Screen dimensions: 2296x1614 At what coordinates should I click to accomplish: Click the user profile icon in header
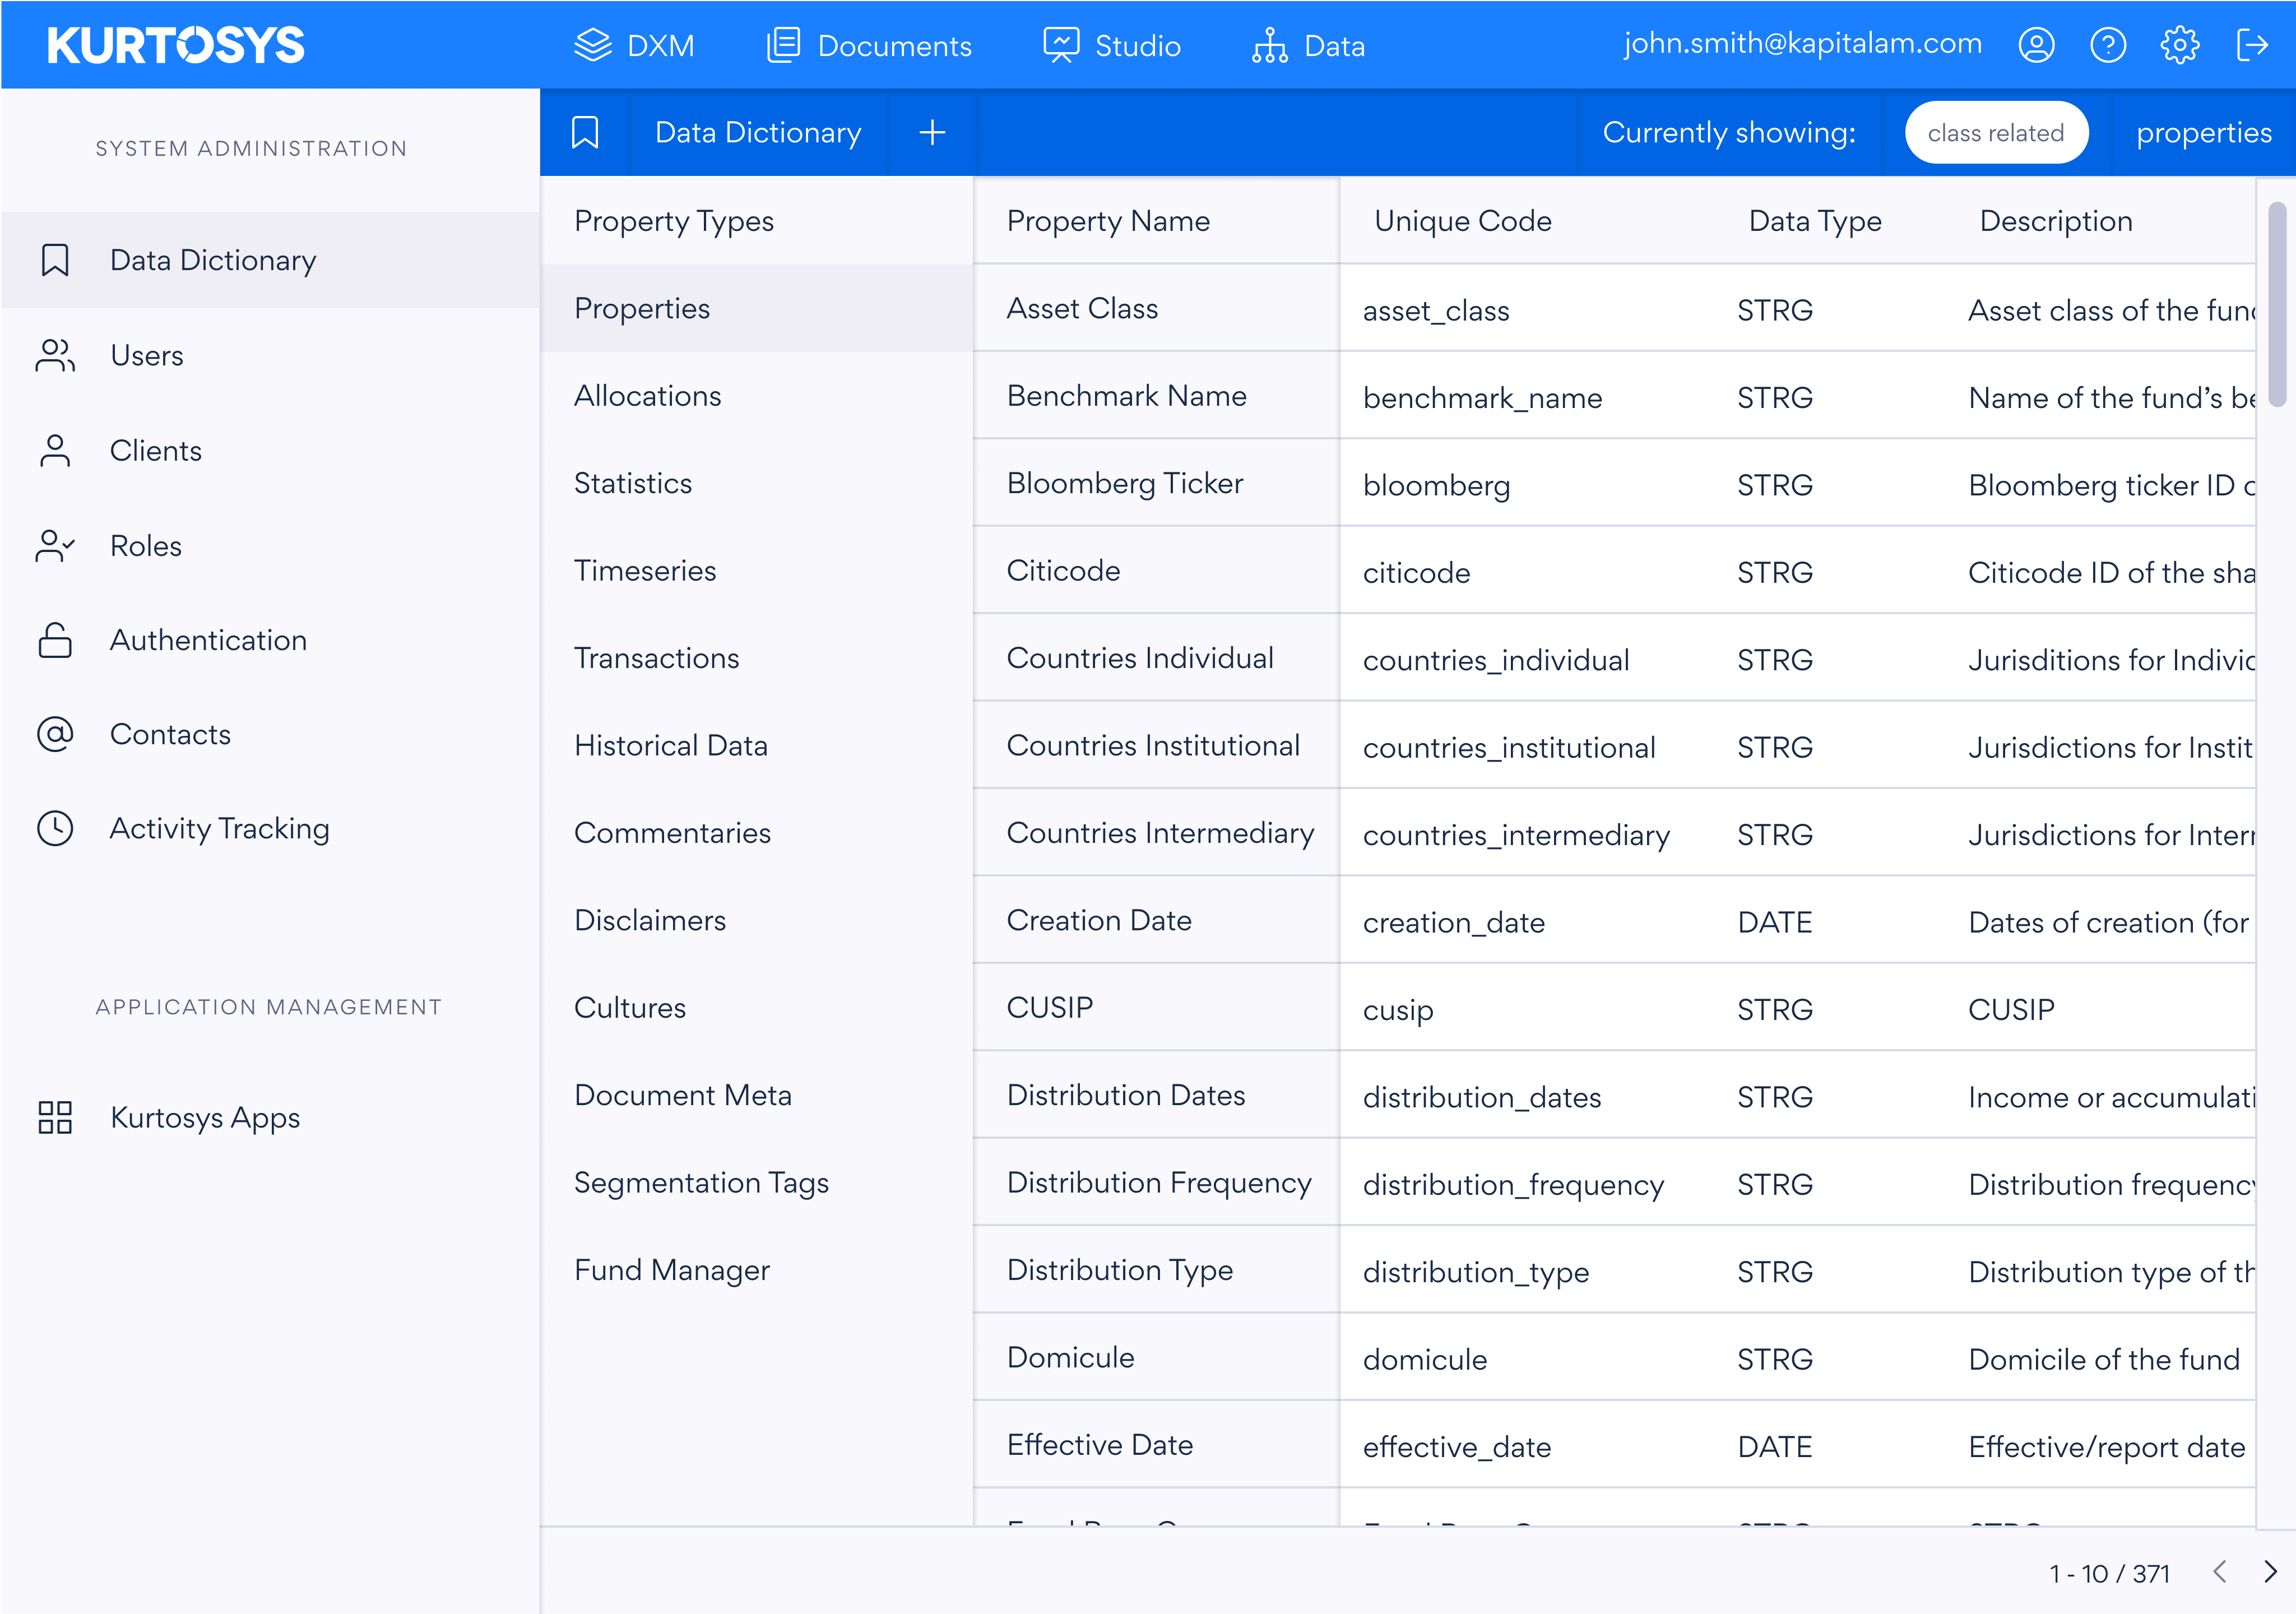[2036, 45]
